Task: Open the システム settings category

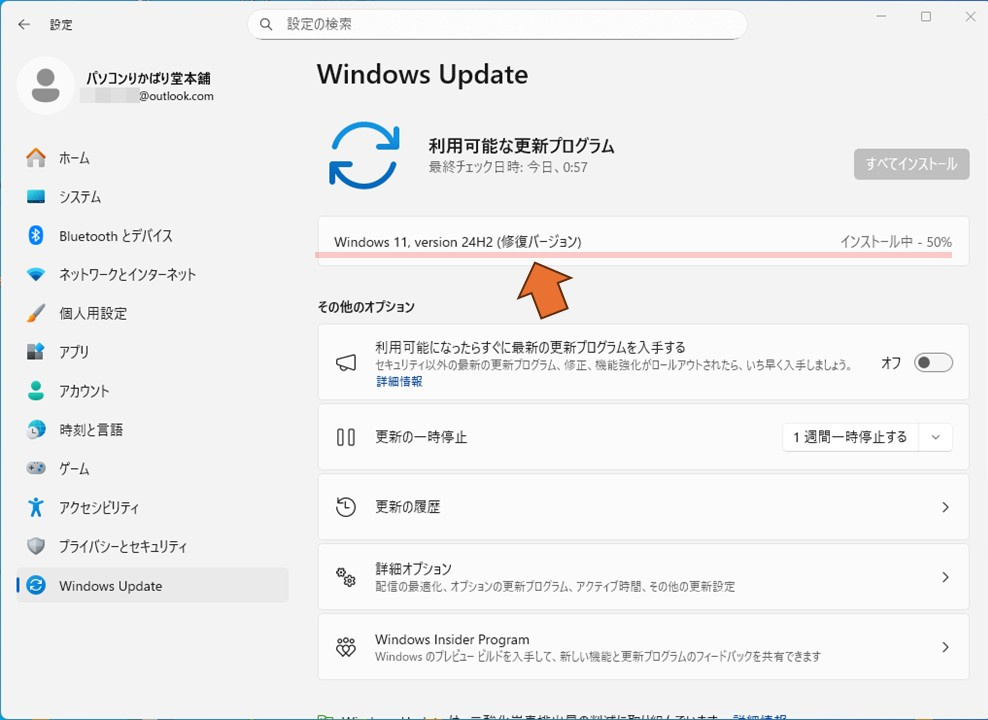Action: point(80,197)
